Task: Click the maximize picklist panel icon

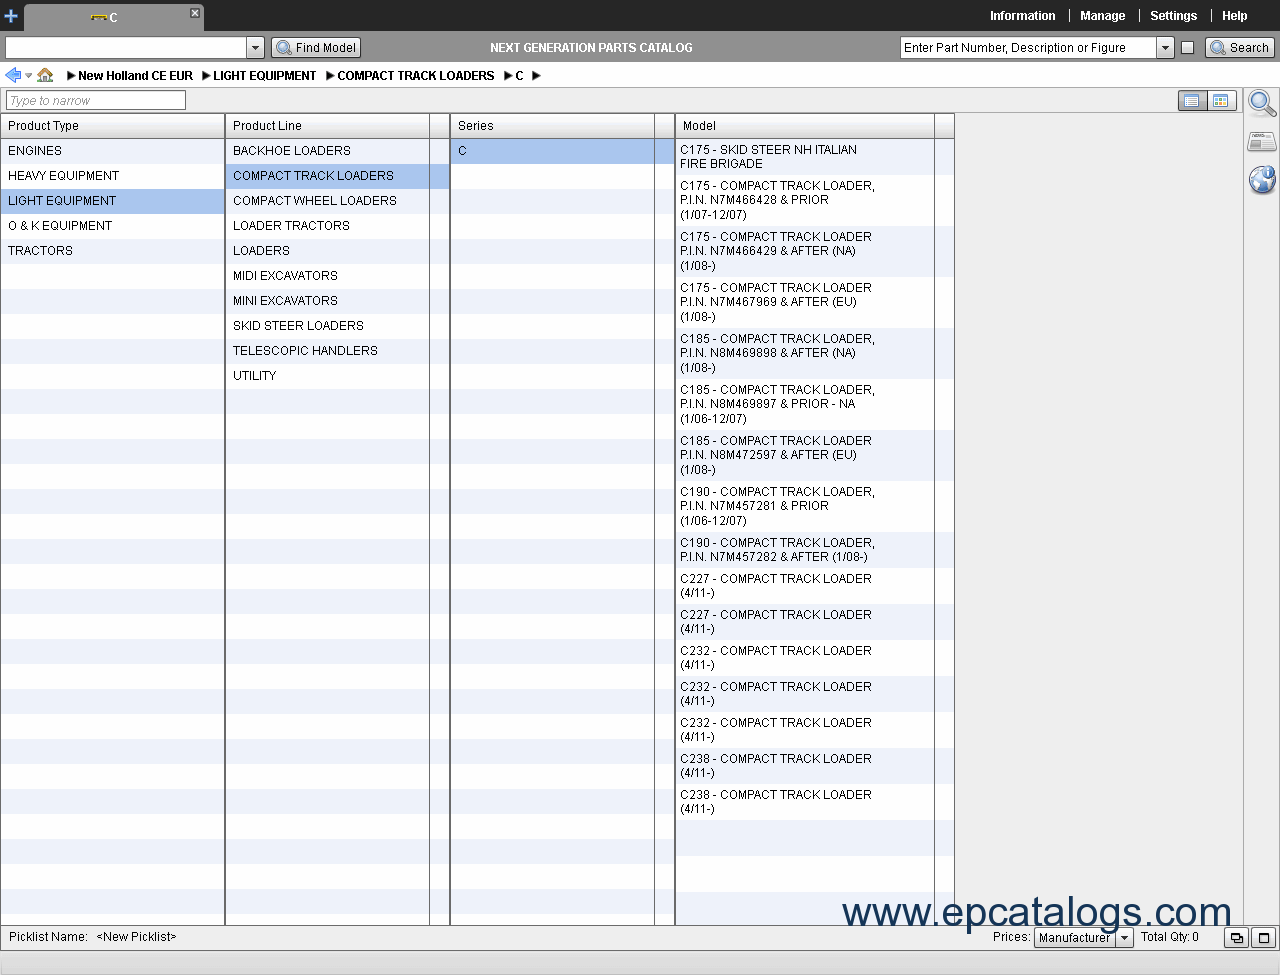Action: (x=1264, y=938)
